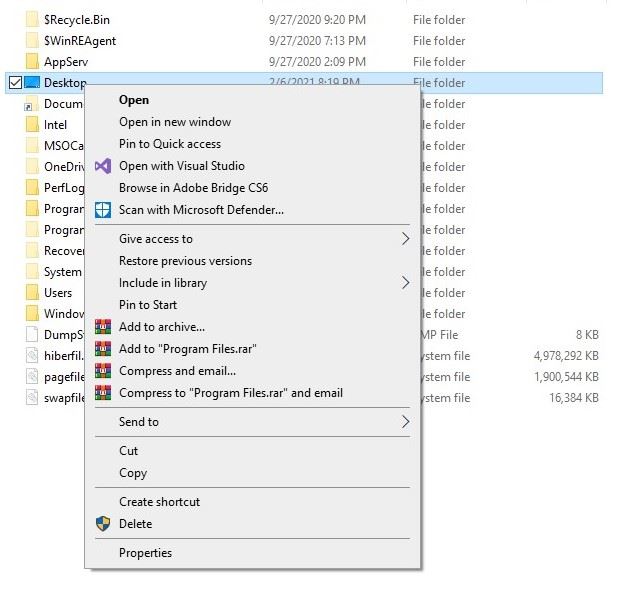The height and width of the screenshot is (605, 641).
Task: Select Copy in the context menu
Action: 253,473
